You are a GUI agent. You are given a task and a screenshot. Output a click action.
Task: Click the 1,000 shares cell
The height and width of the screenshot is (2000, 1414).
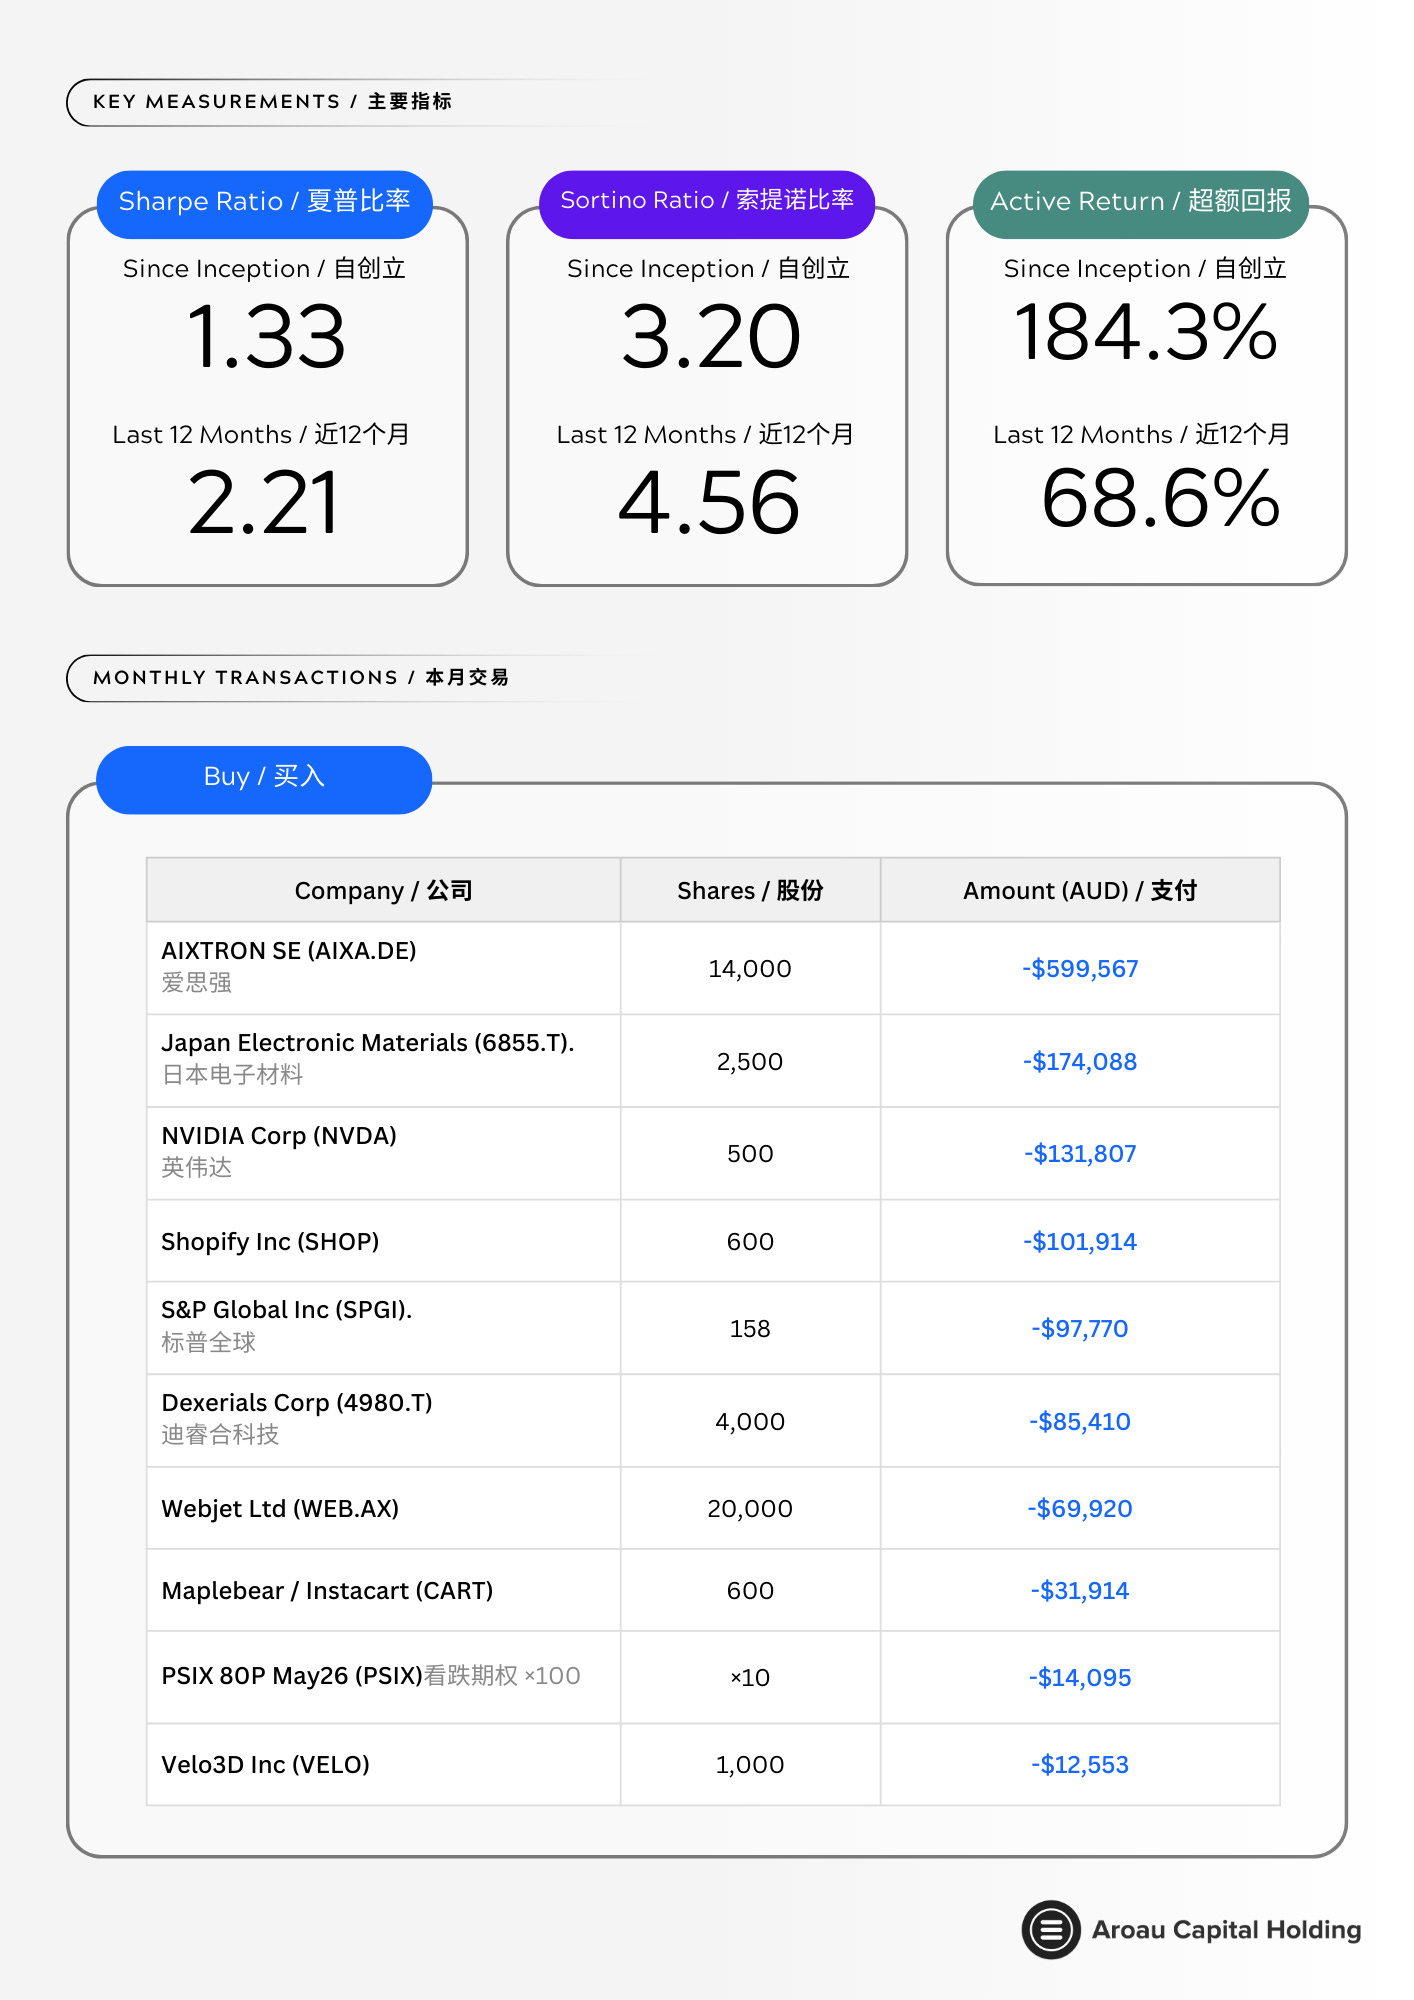point(750,1765)
